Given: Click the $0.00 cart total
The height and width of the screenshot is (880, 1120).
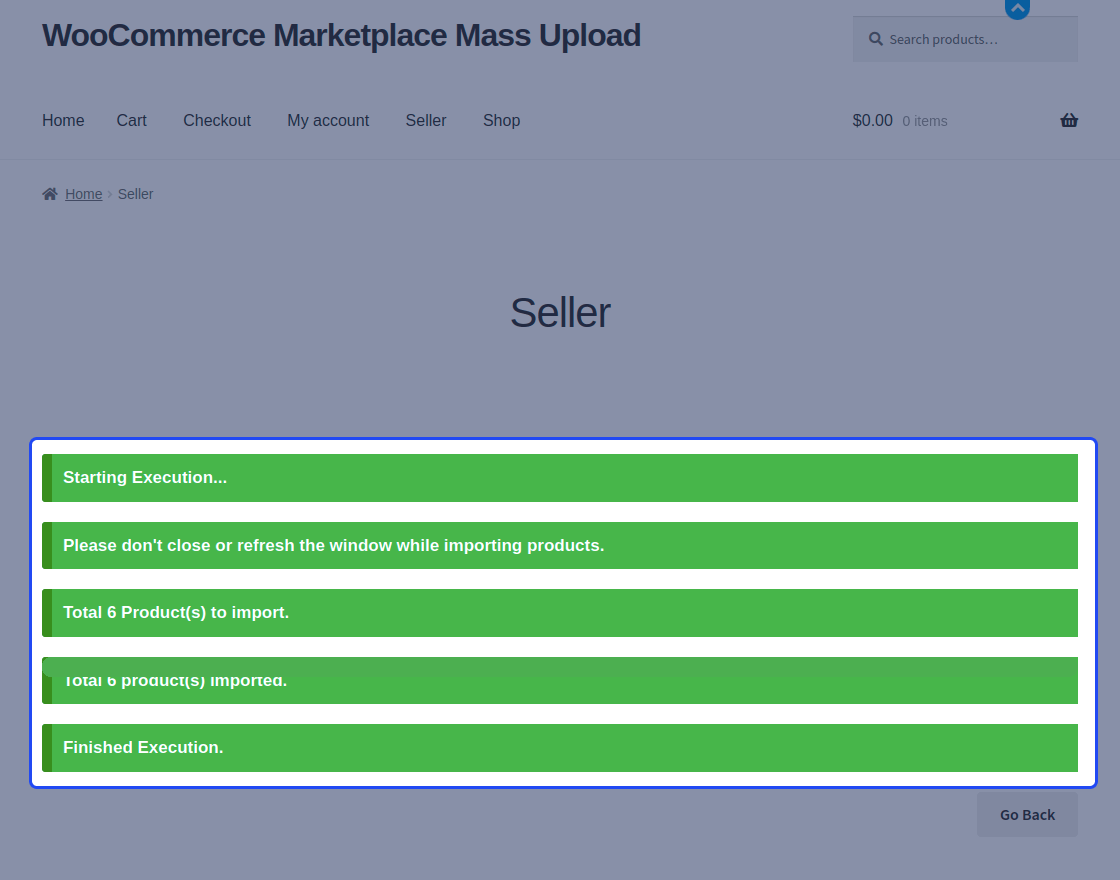Looking at the screenshot, I should coord(872,120).
